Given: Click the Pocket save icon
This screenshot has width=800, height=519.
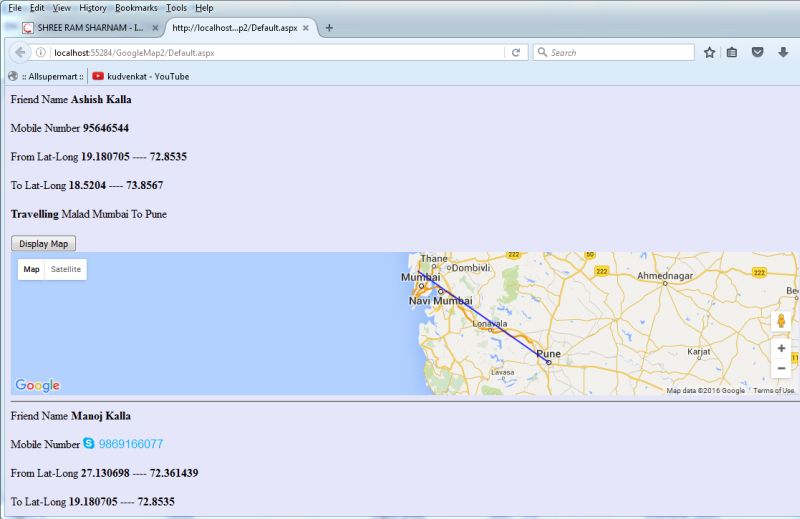Looking at the screenshot, I should coord(758,52).
